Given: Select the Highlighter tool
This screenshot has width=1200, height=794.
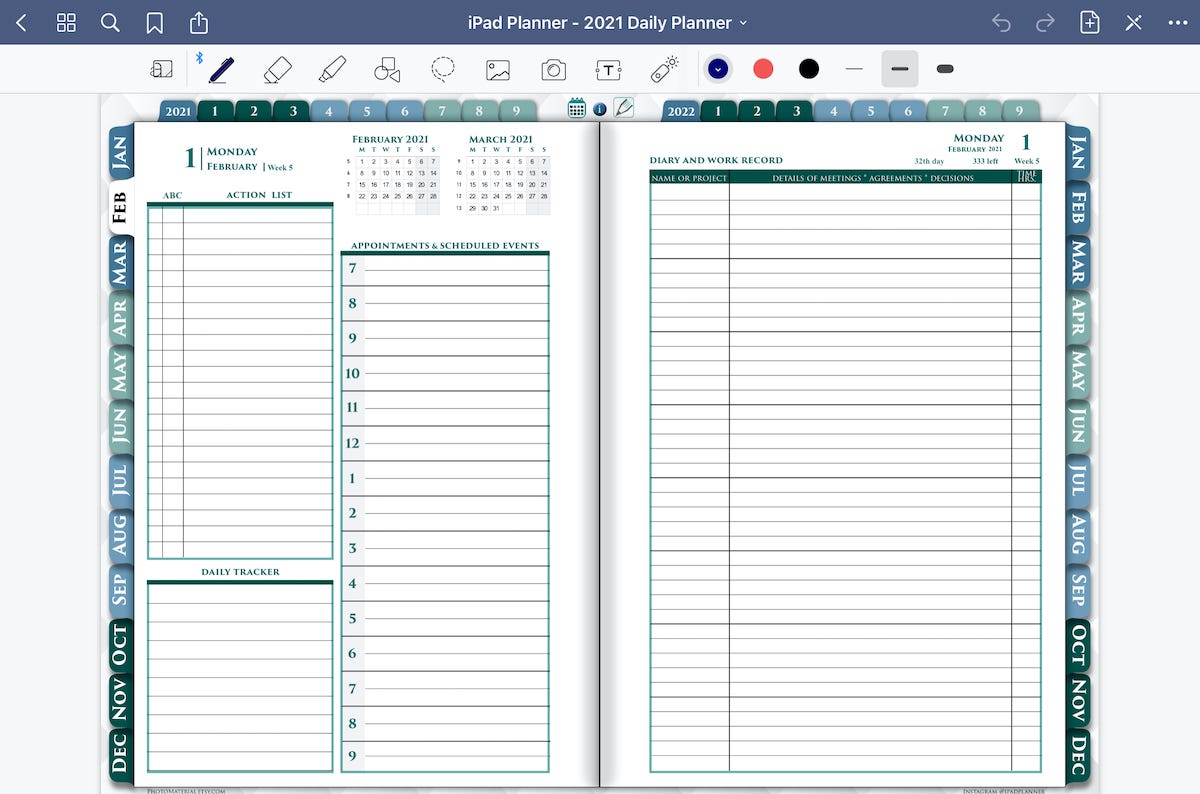Looking at the screenshot, I should pyautogui.click(x=332, y=69).
